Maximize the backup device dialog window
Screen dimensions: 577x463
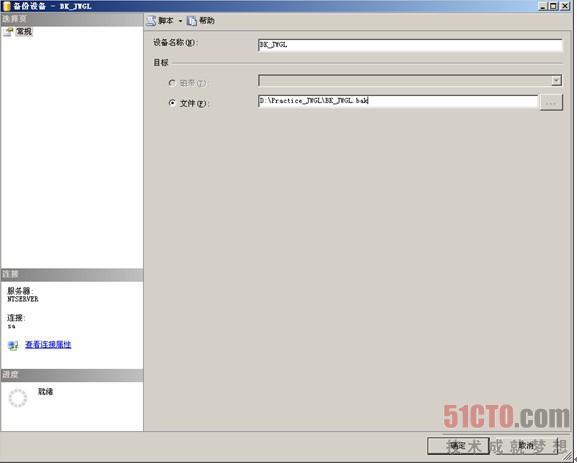[553, 6]
